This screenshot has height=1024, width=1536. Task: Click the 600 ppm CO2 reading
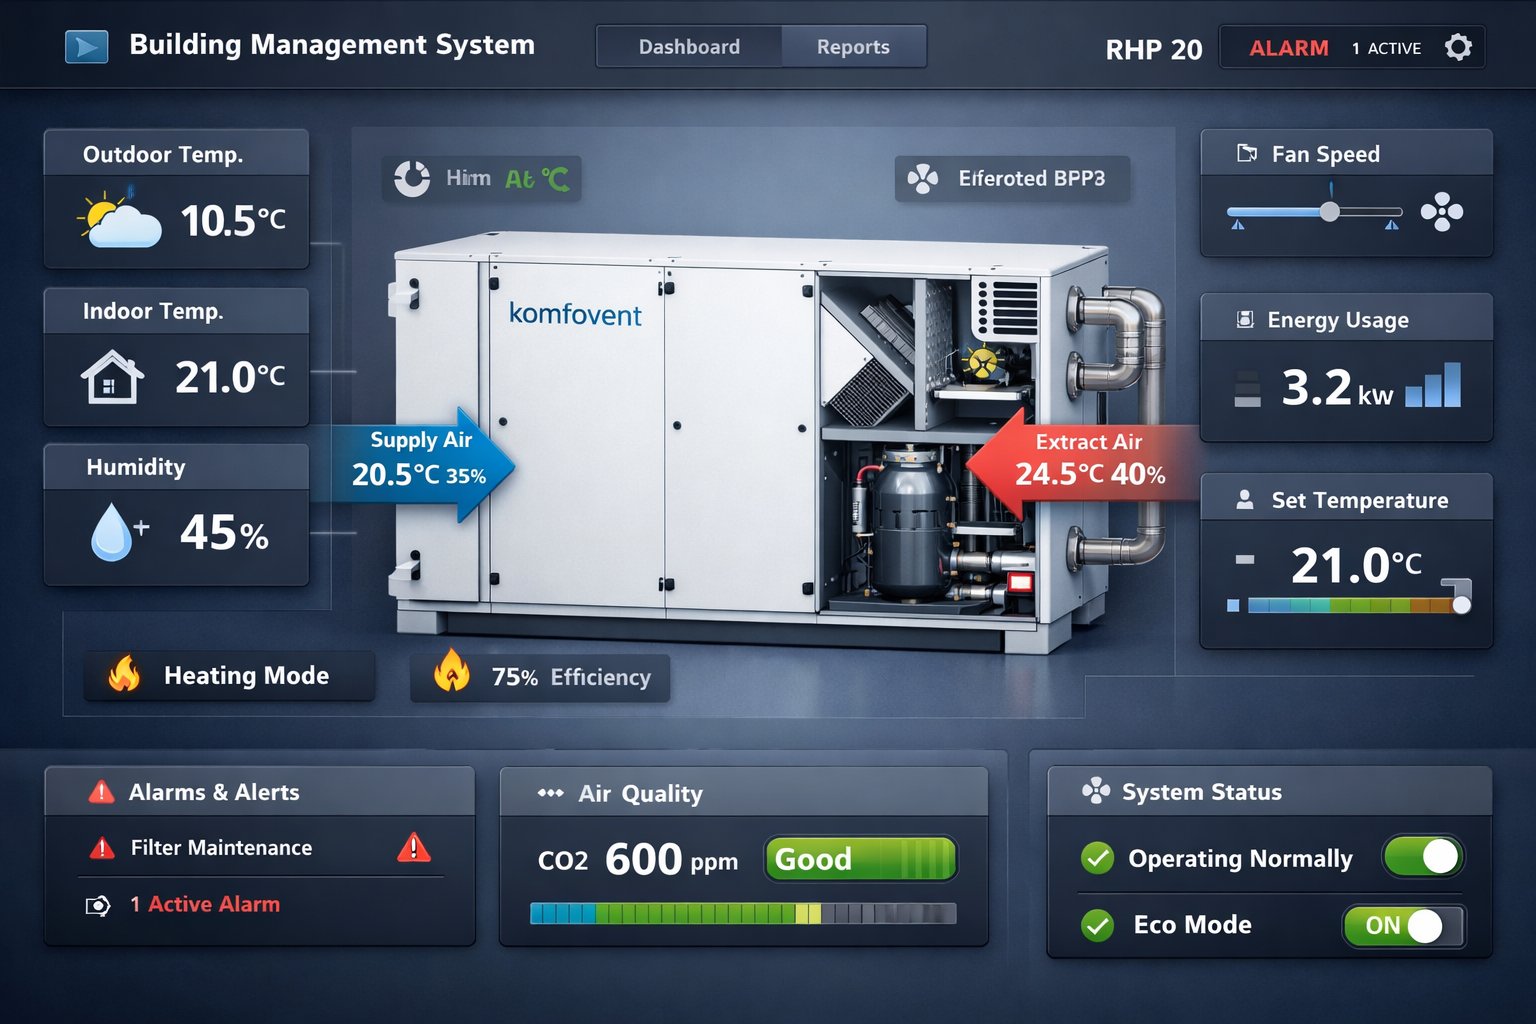671,860
